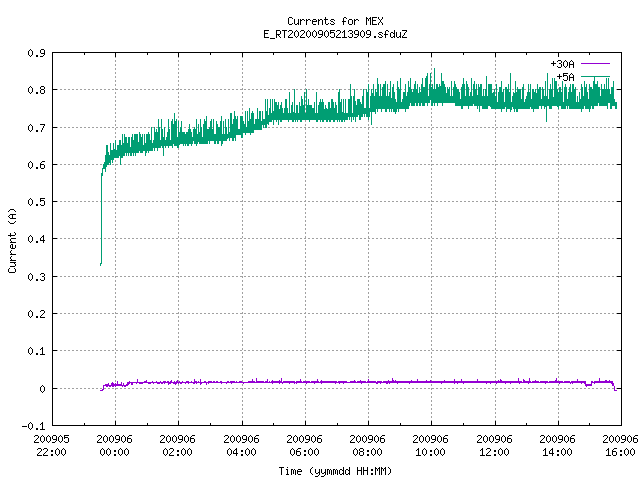This screenshot has height=480, width=640.
Task: Click y-axis tick value 0.4
Action: click(36, 239)
